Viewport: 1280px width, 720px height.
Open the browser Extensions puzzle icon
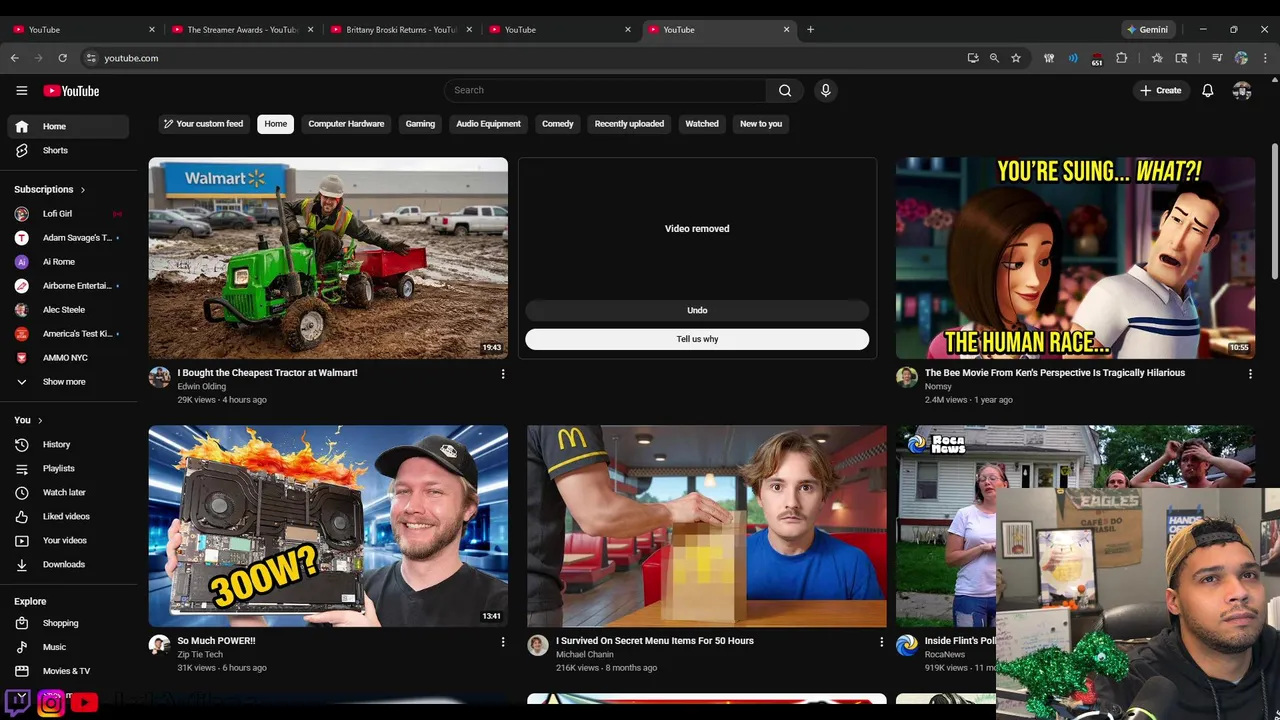[1121, 58]
